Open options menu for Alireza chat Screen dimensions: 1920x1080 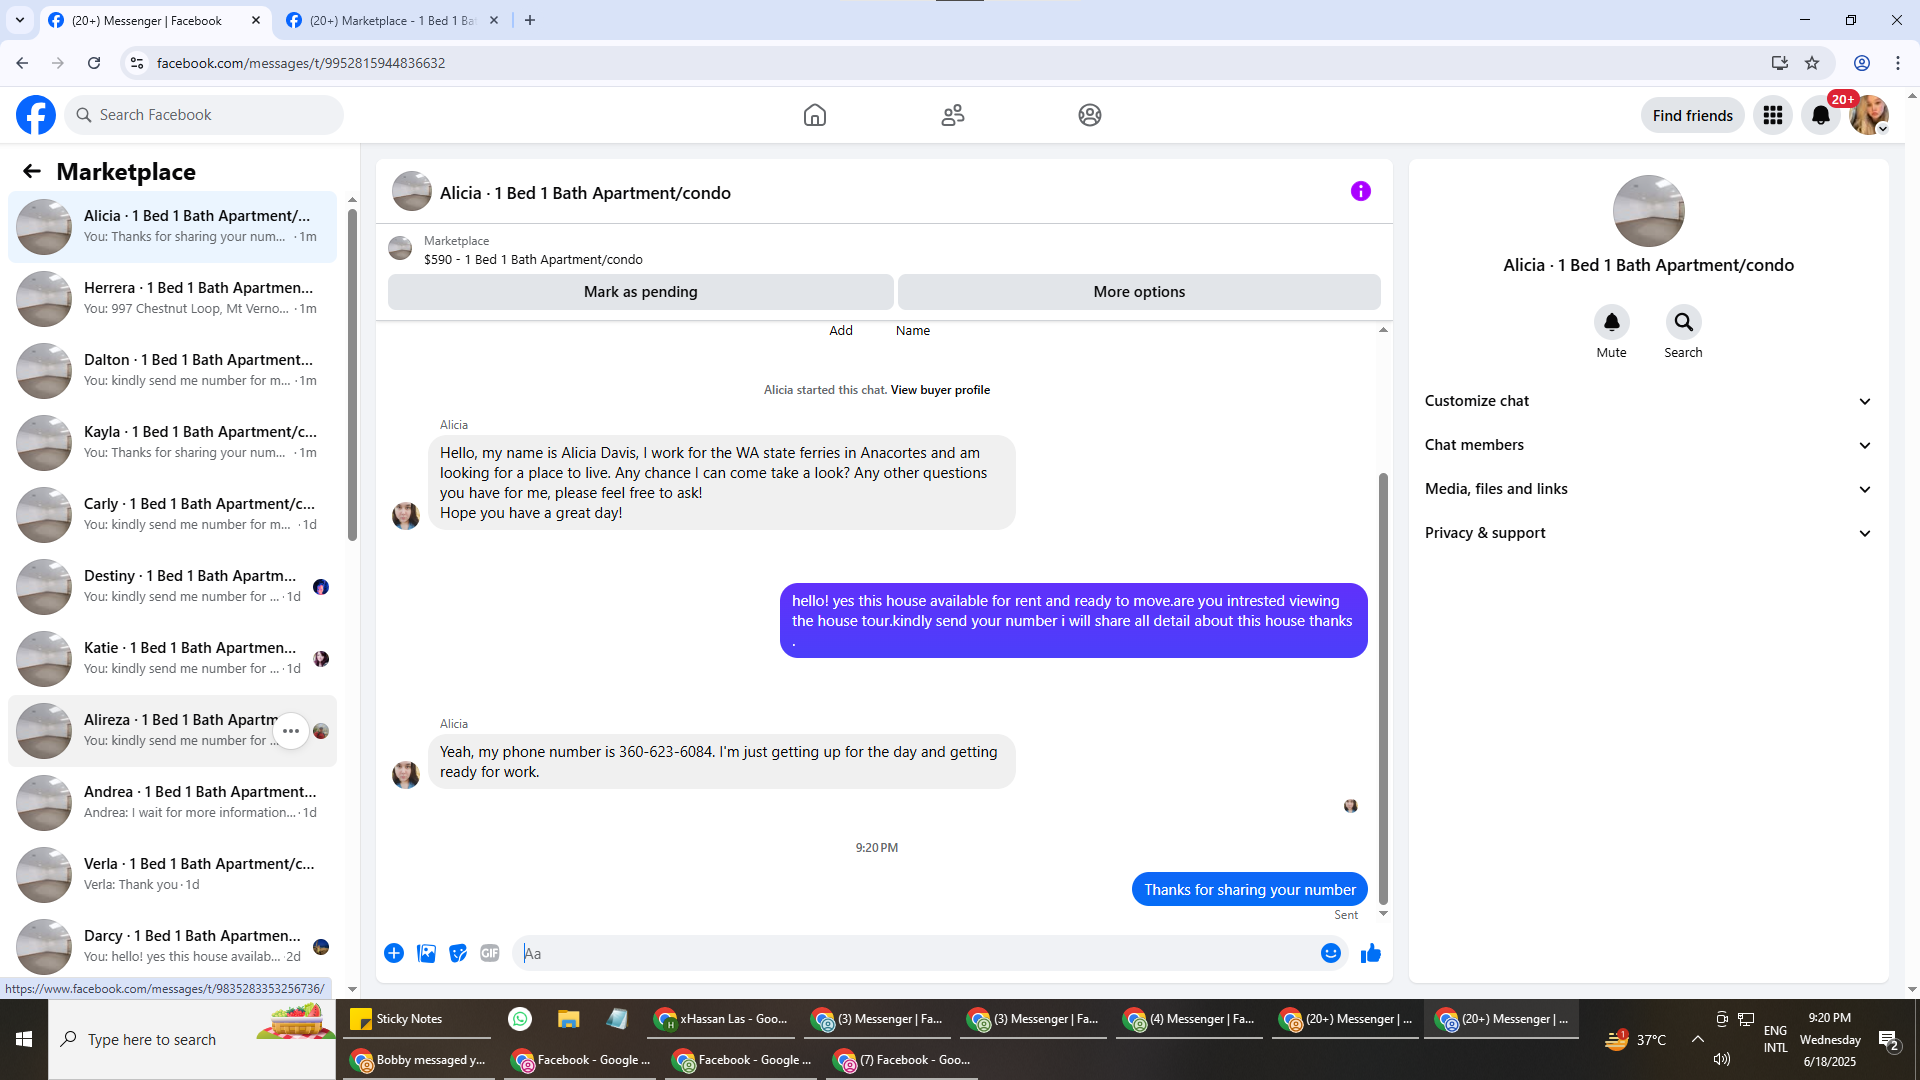[291, 731]
